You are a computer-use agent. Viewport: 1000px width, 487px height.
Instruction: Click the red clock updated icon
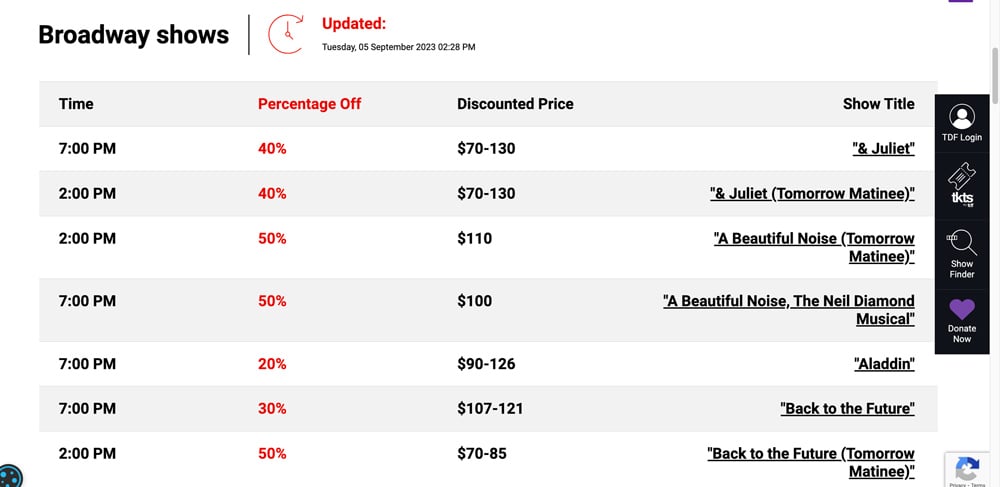click(x=286, y=34)
